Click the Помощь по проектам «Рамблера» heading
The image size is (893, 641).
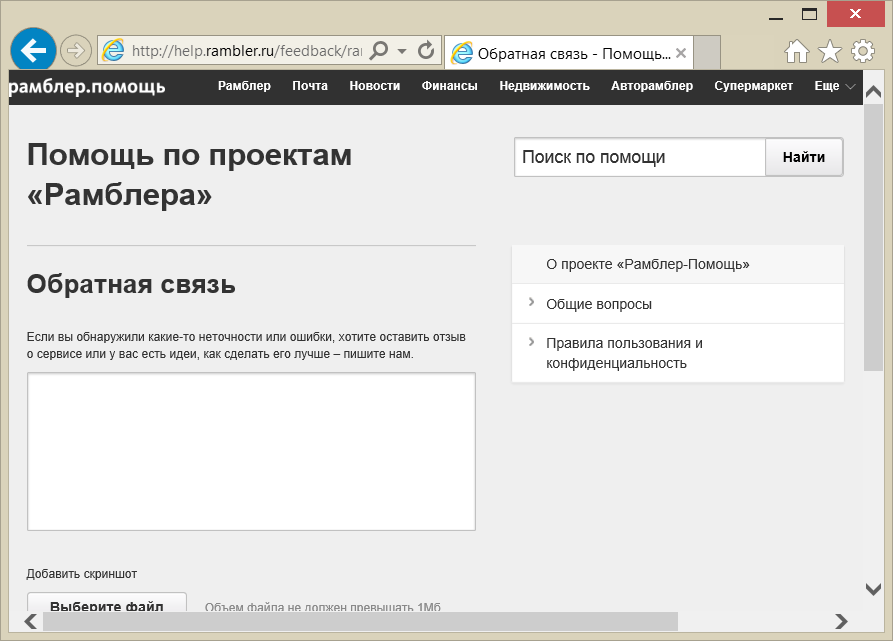pos(190,174)
